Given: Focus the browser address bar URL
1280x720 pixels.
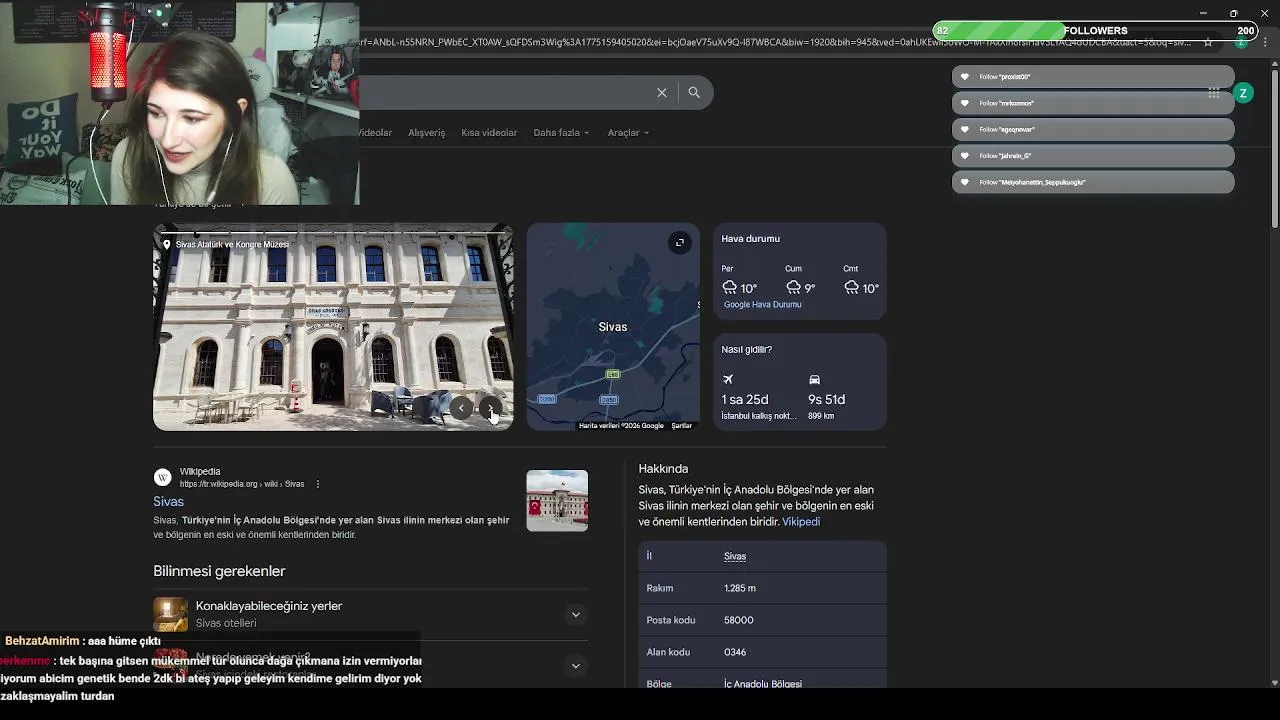Looking at the screenshot, I should pyautogui.click(x=775, y=42).
